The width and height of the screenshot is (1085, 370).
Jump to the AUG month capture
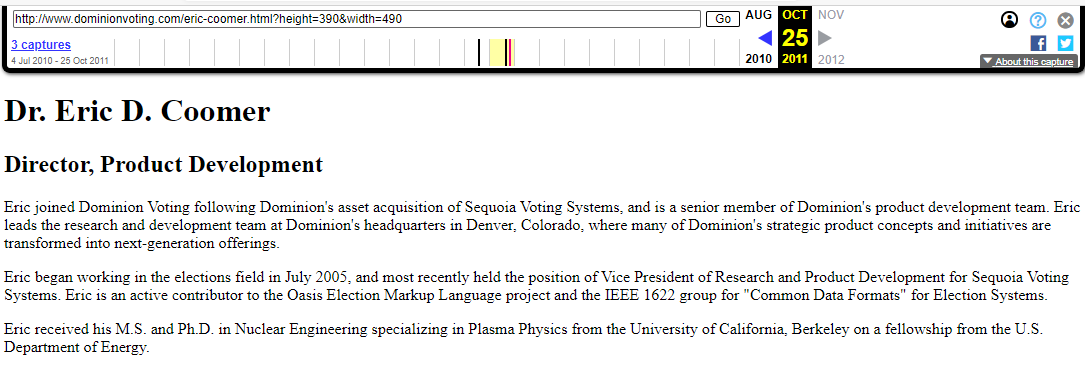click(x=758, y=15)
